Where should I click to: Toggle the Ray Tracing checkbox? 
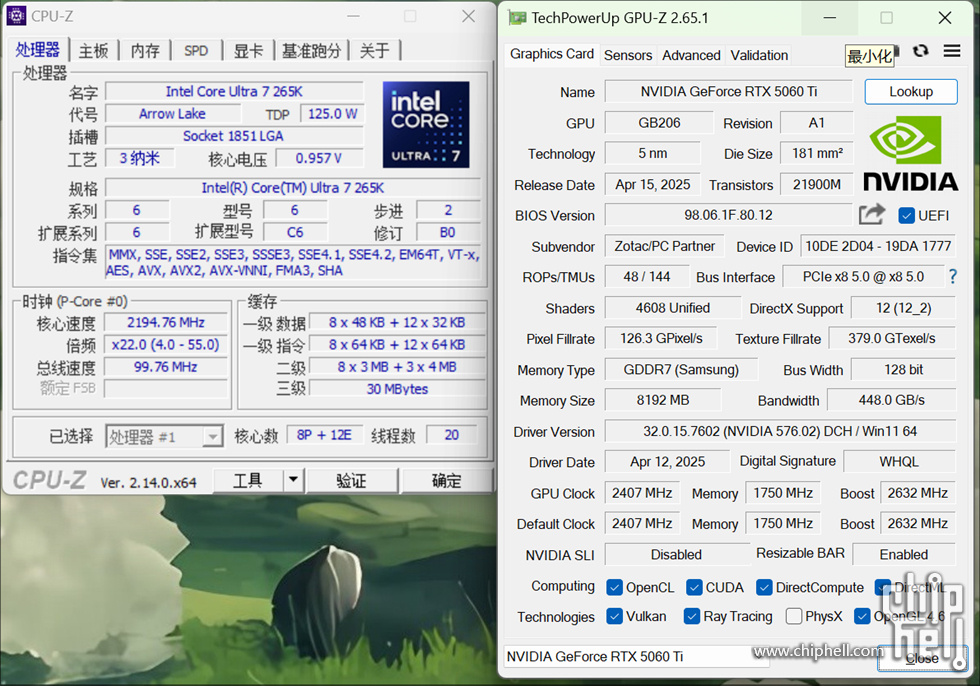point(691,616)
